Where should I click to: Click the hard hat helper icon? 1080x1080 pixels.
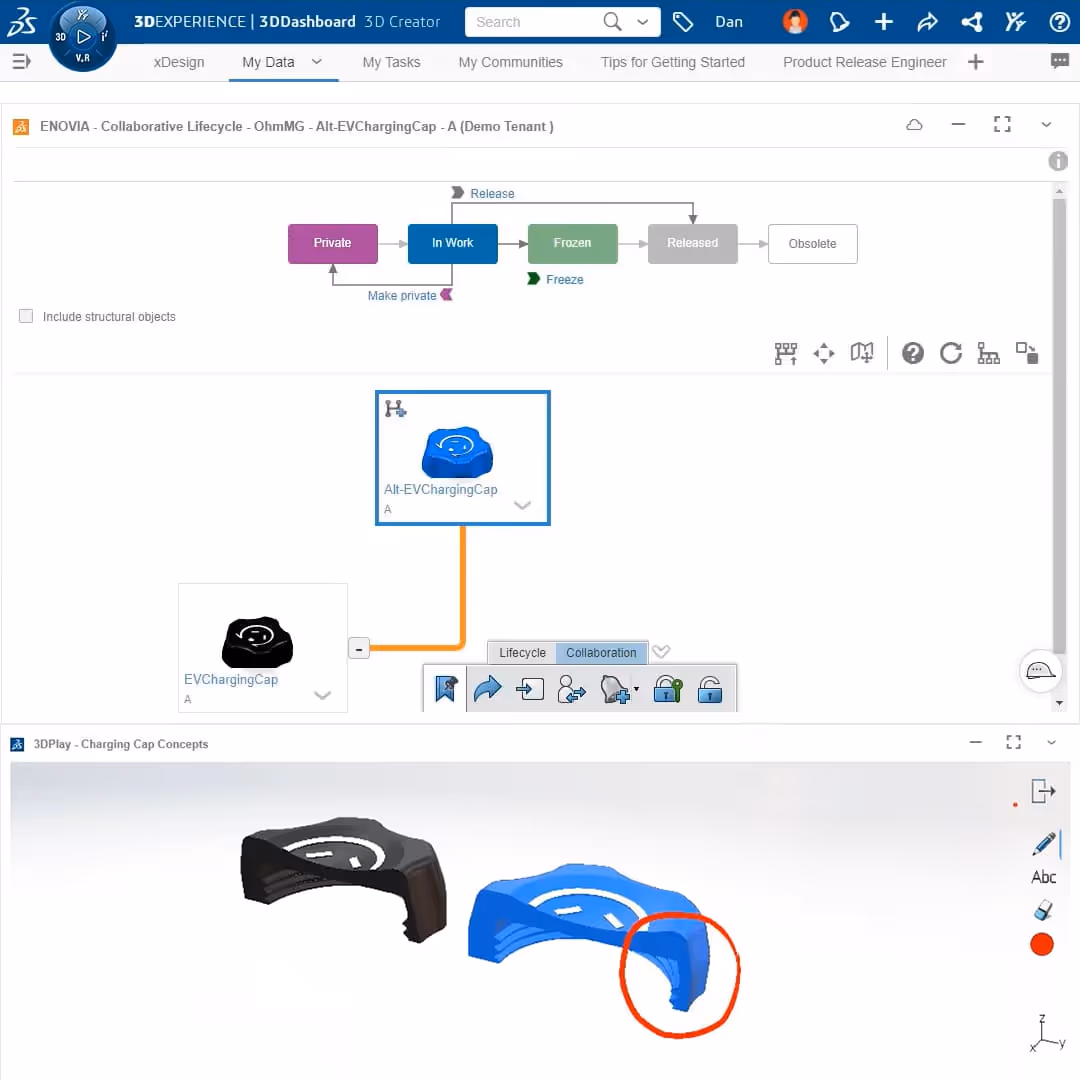click(1040, 670)
